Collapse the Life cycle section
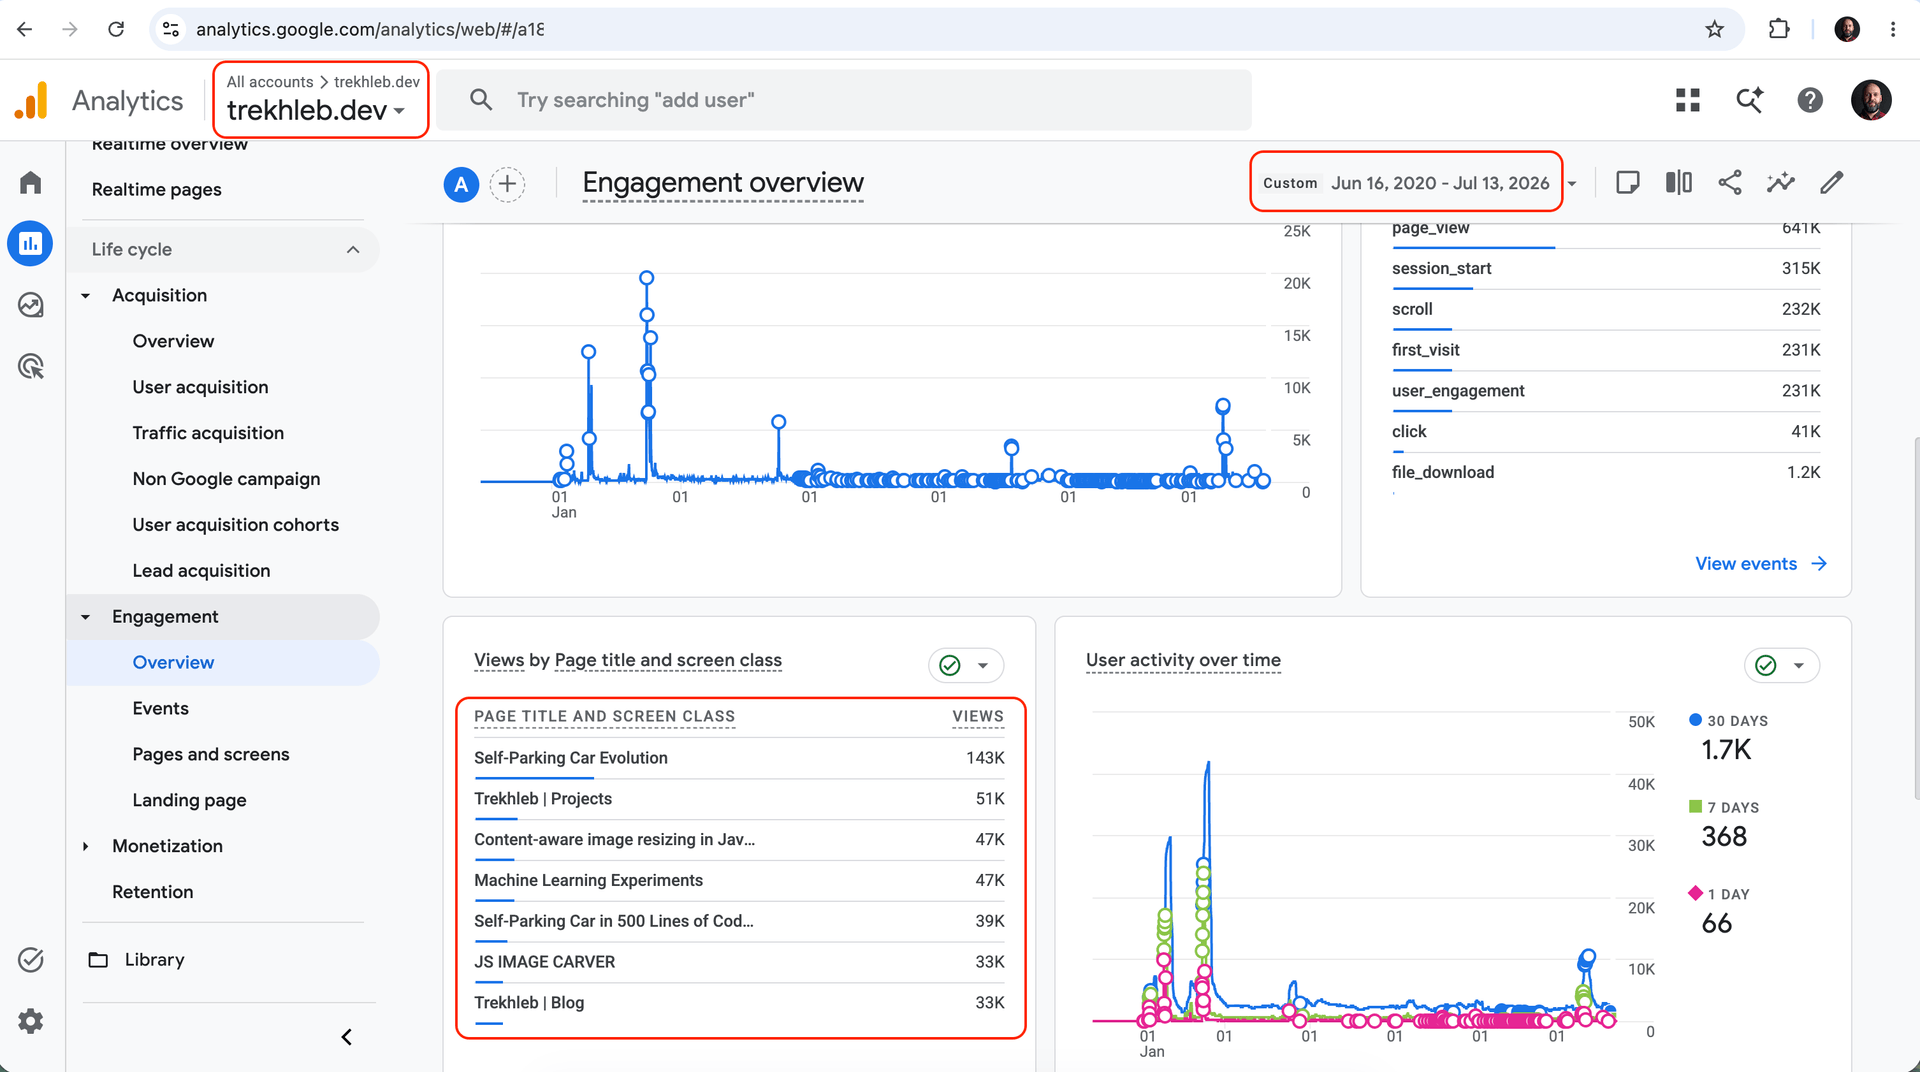This screenshot has width=1920, height=1072. pos(353,250)
